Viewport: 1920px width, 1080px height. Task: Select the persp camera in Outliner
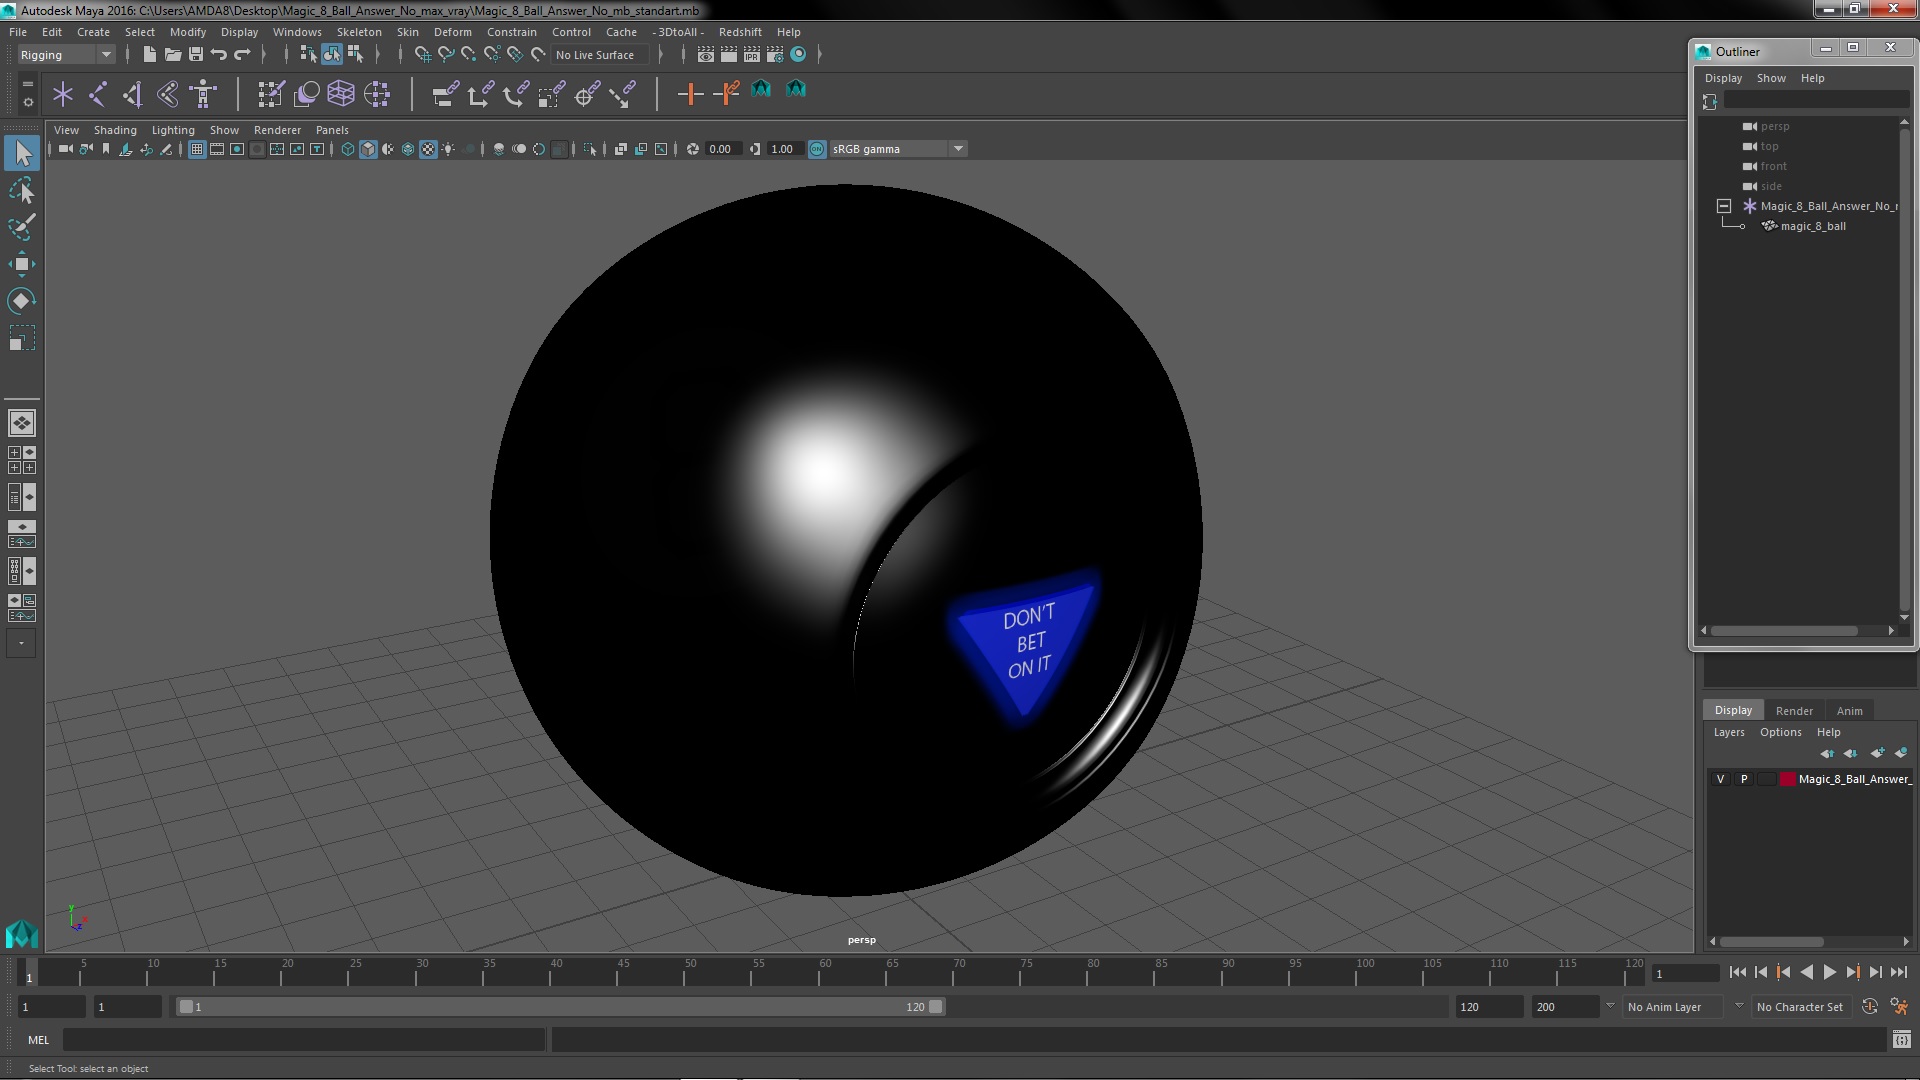(x=1775, y=126)
